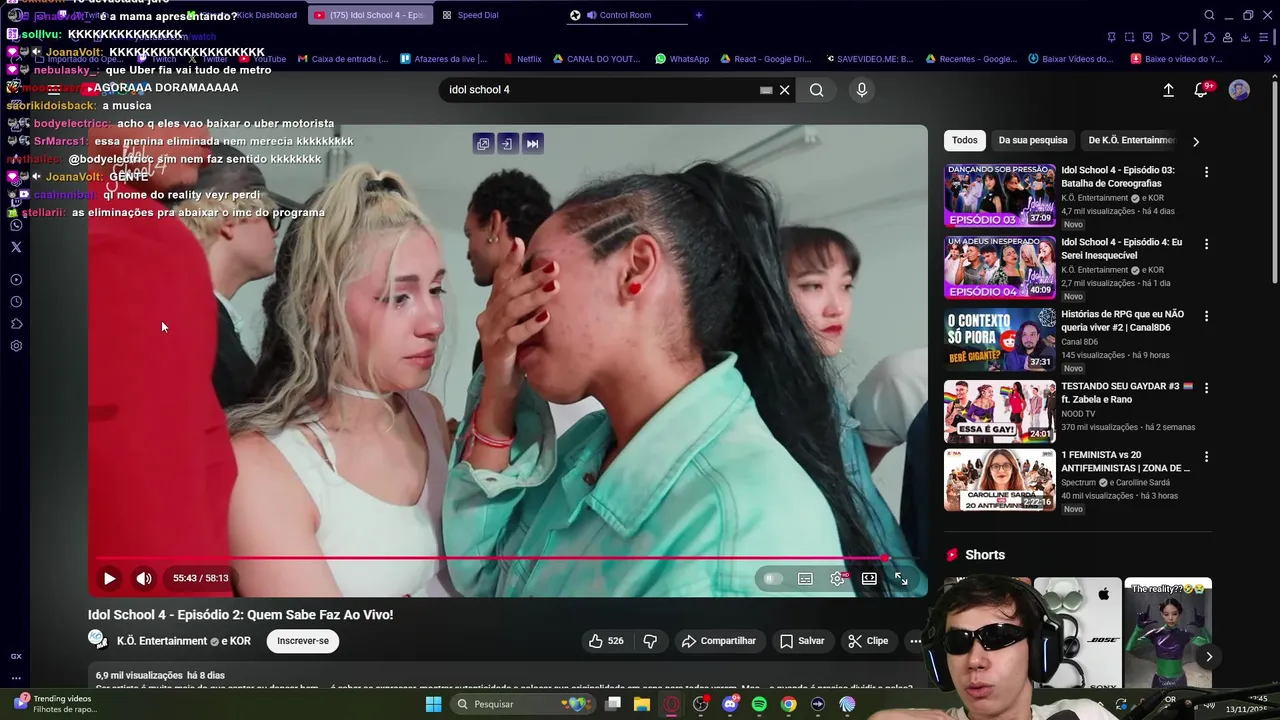Viewport: 1280px width, 720px height.
Task: Click the Clipe button
Action: tap(867, 641)
